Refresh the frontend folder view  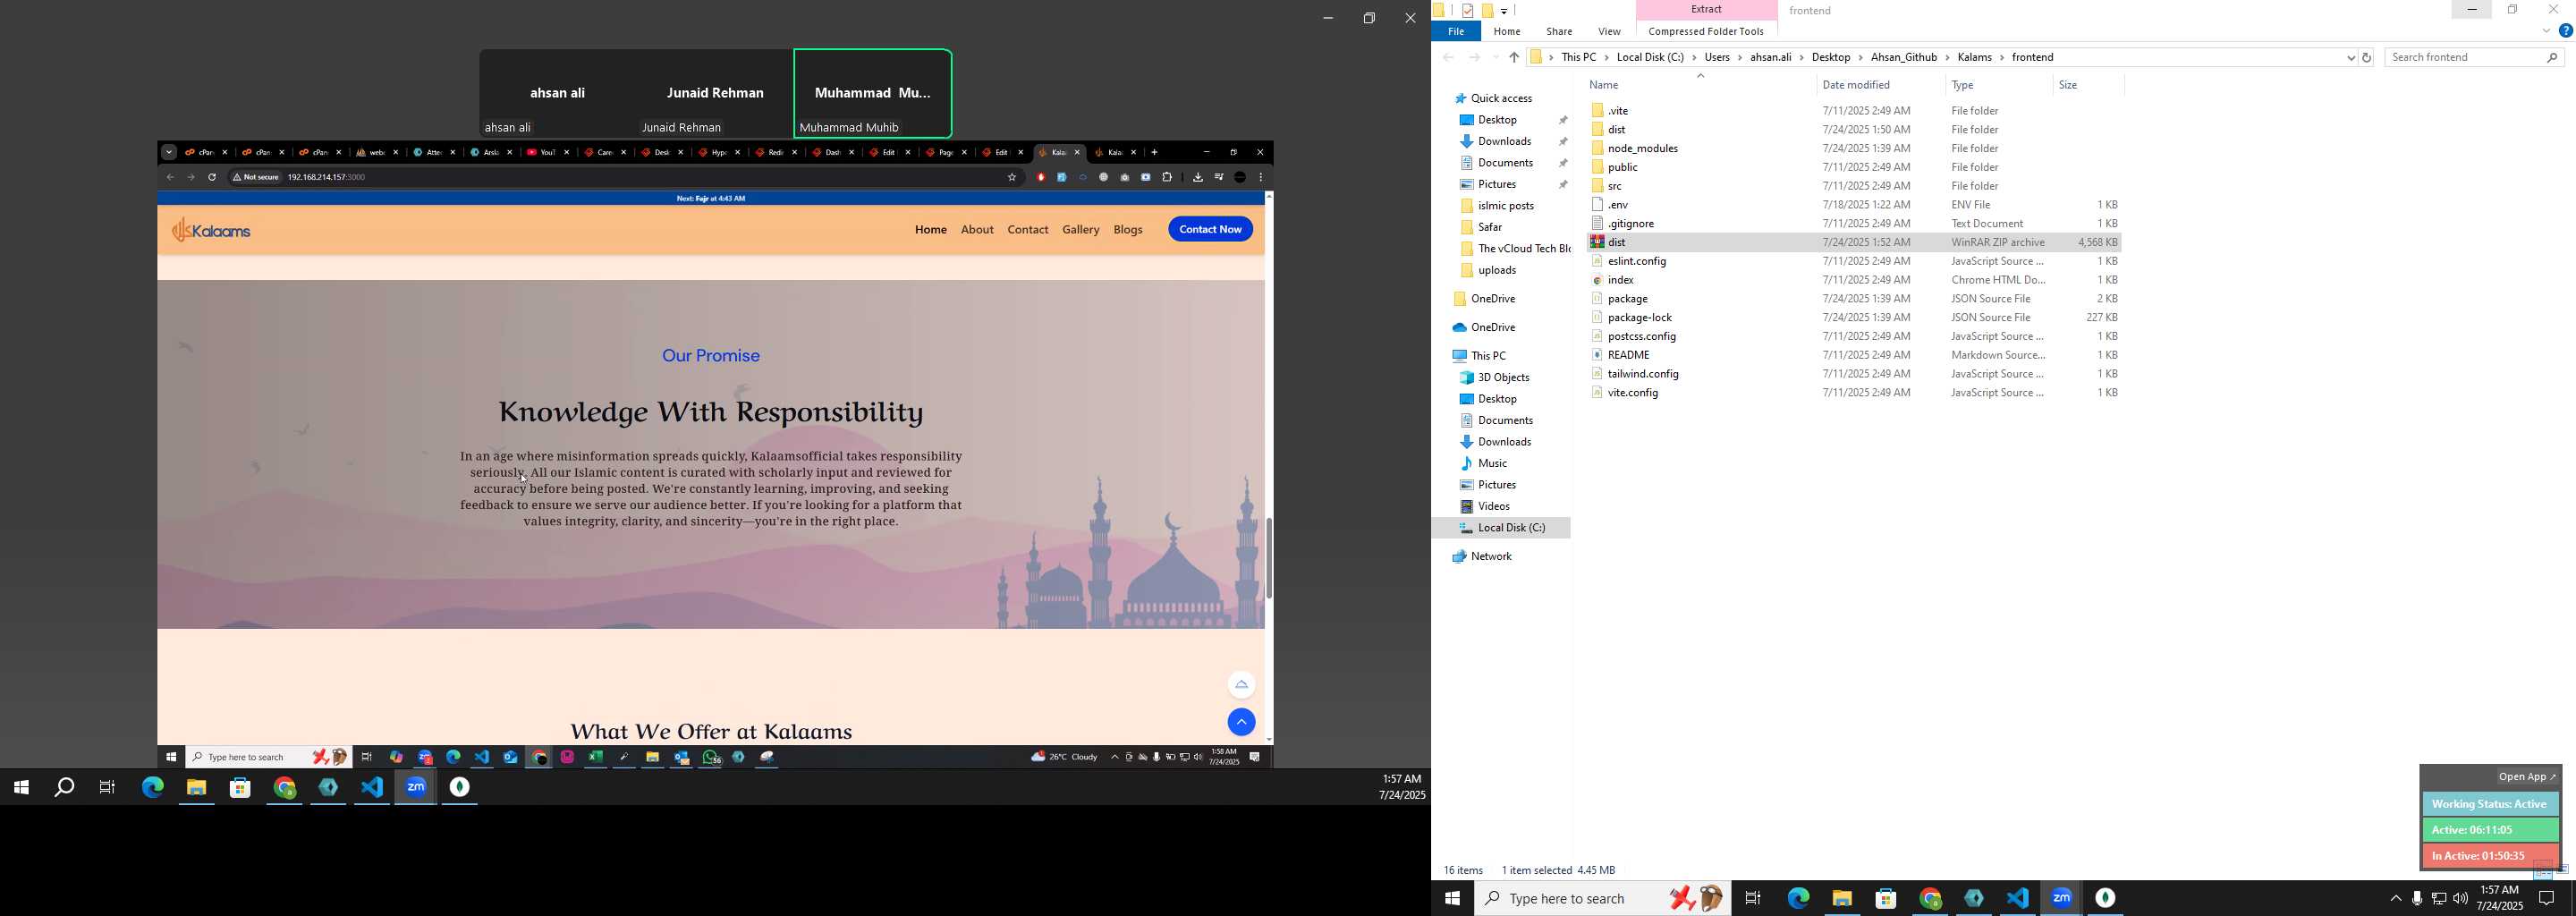coord(2367,58)
